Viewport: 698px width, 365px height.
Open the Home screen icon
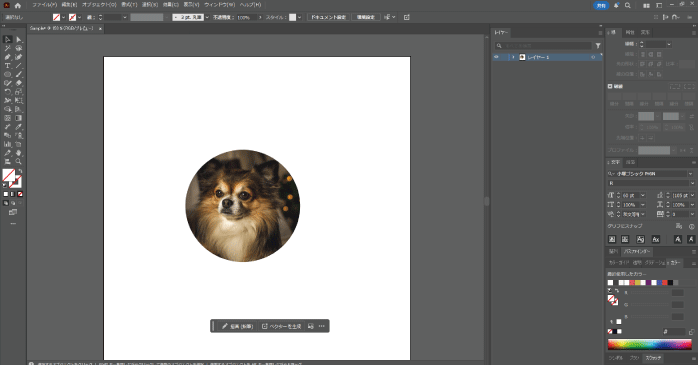(18, 5)
